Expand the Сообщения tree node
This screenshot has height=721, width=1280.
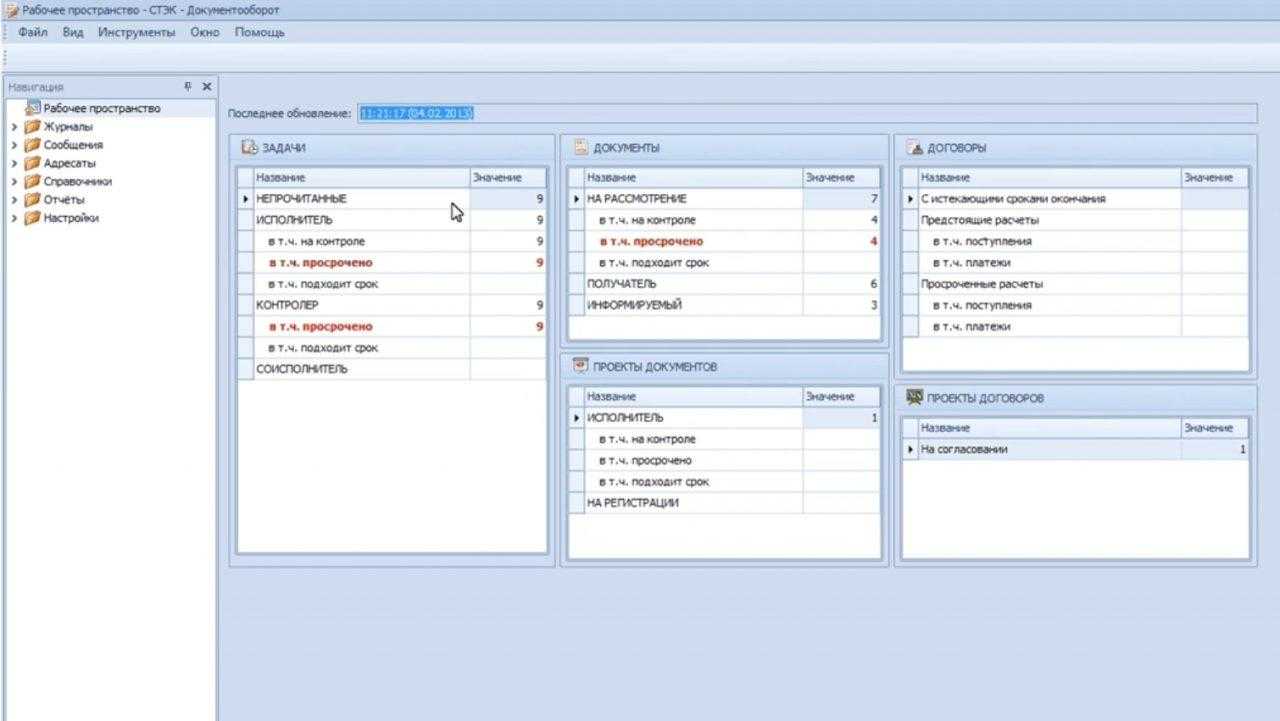(x=14, y=145)
